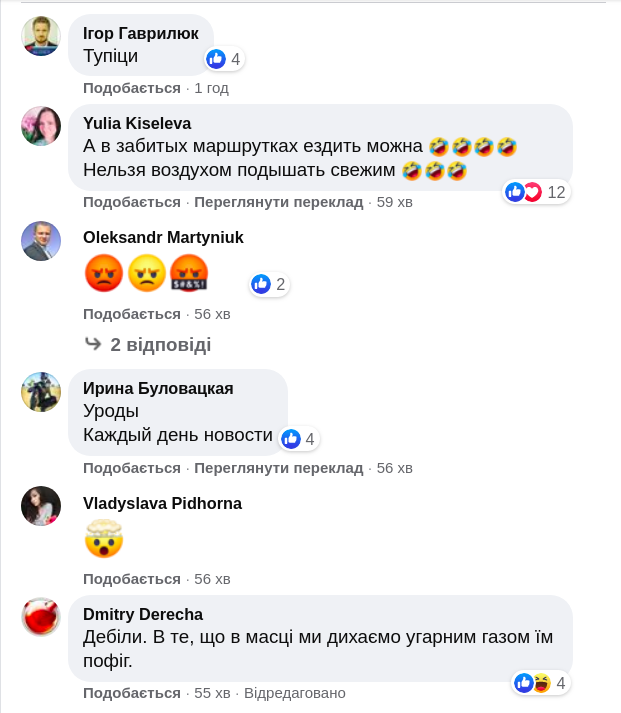The height and width of the screenshot is (713, 621).
Task: Open Vladyslava Pidhorna's profile name link
Action: click(x=162, y=503)
